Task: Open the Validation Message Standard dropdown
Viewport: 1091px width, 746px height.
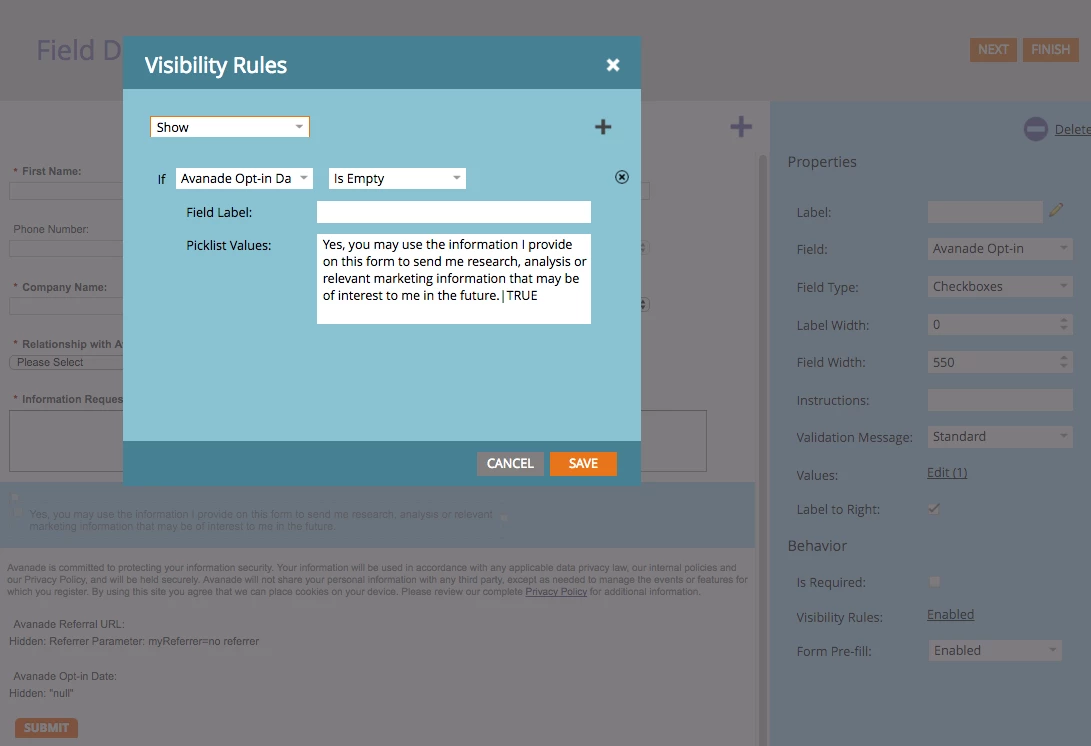Action: [1000, 436]
